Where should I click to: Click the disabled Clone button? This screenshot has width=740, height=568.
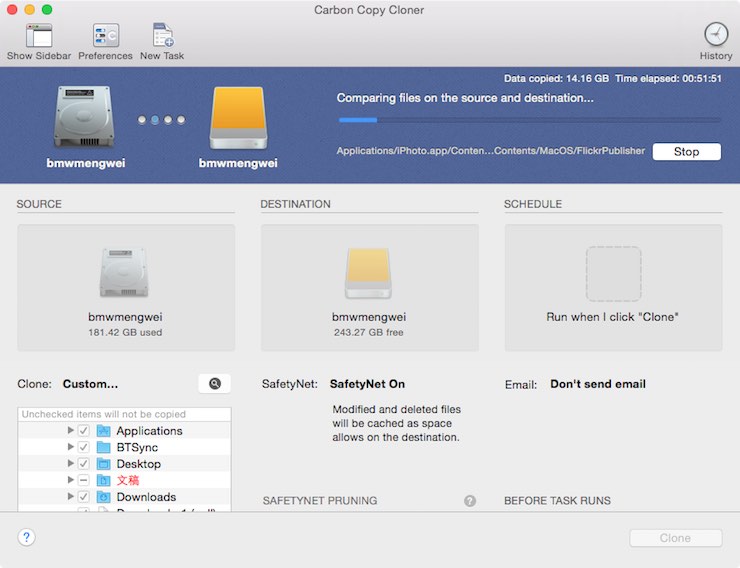tap(675, 538)
